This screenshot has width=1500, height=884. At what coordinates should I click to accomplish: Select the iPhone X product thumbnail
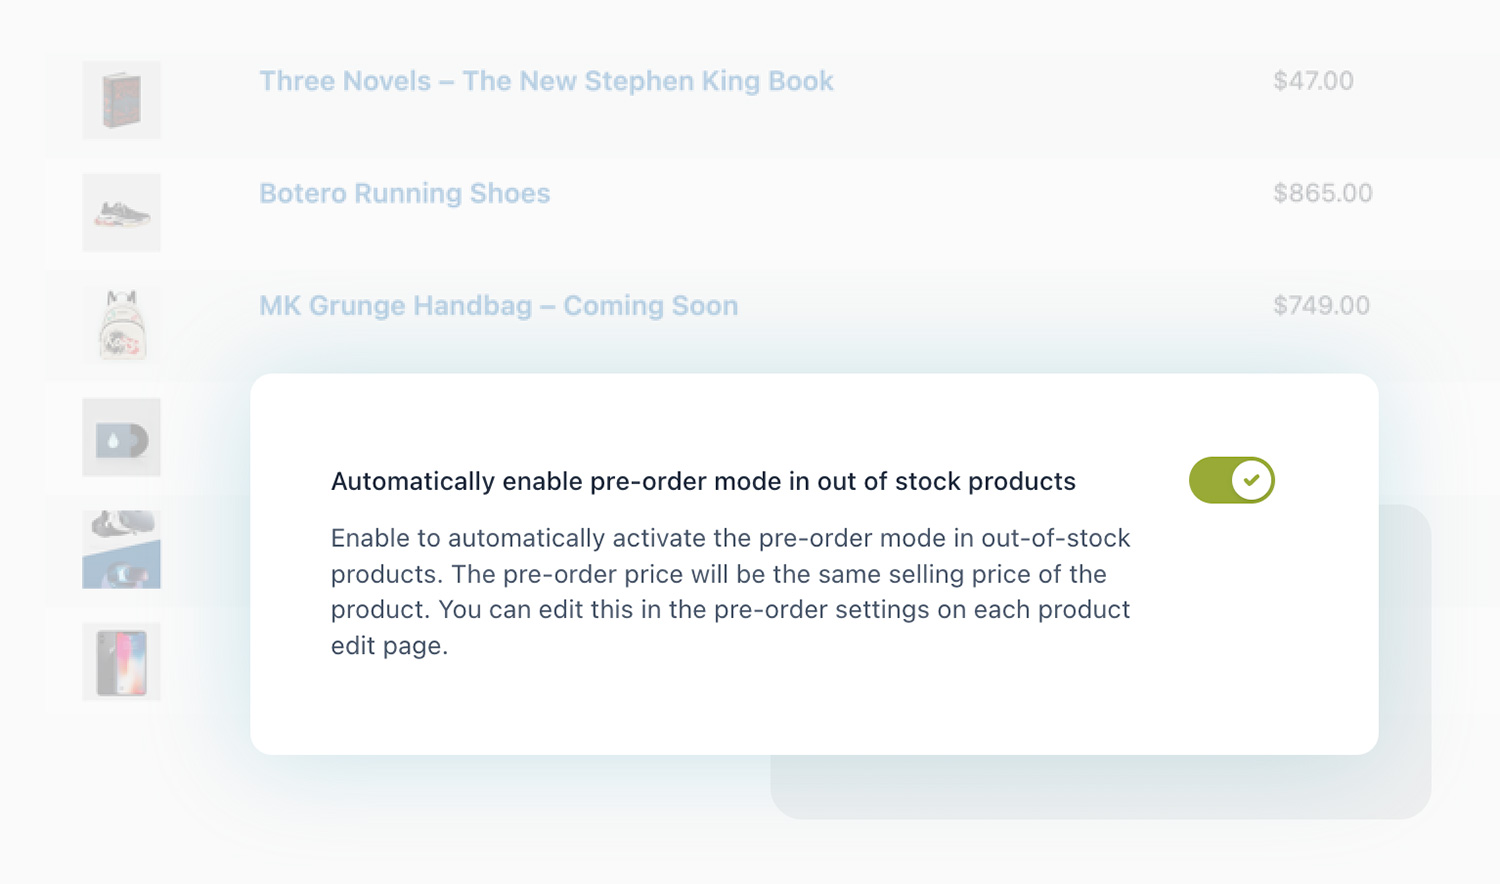[120, 662]
